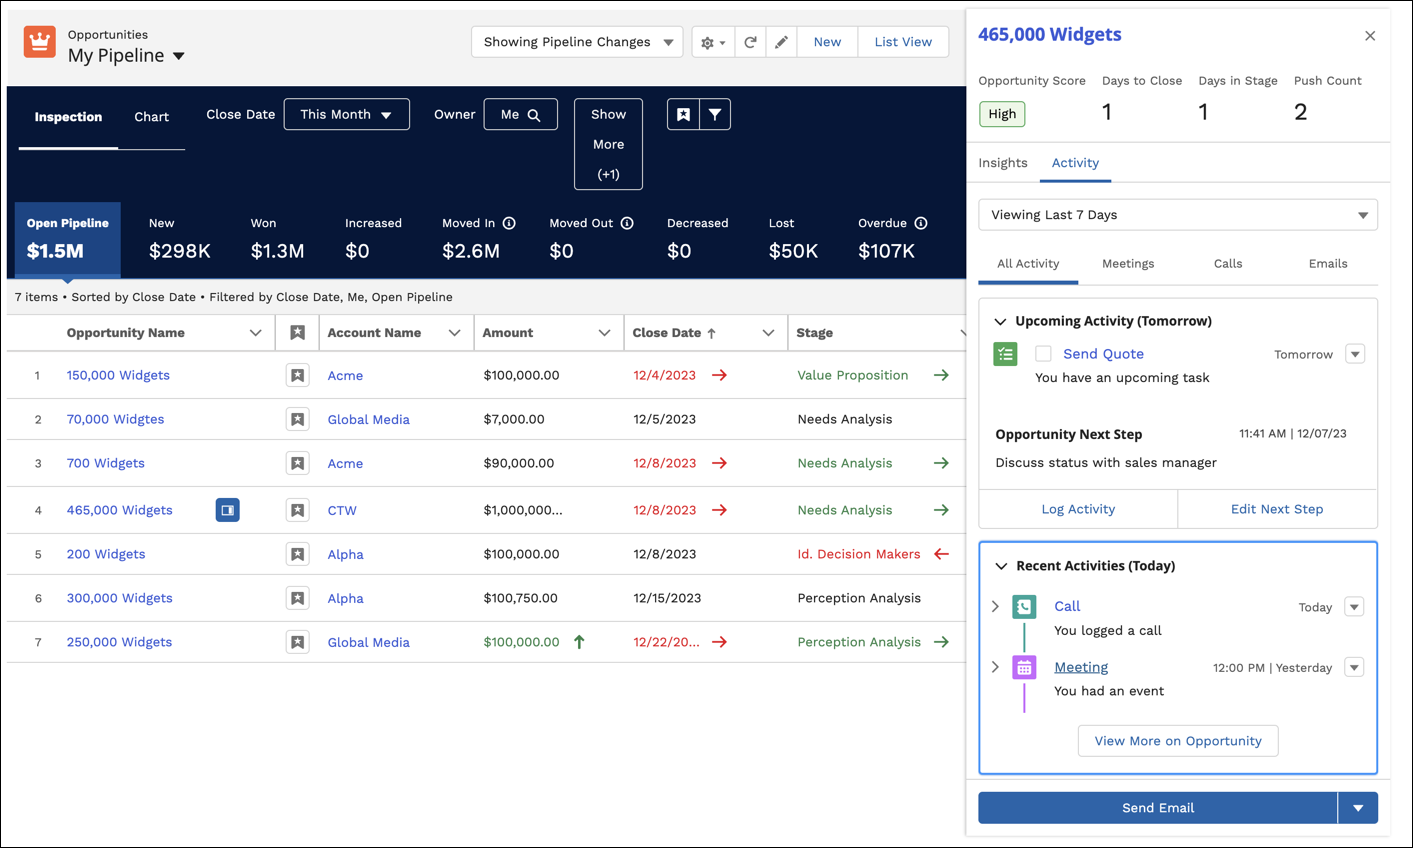This screenshot has height=848, width=1413.
Task: Click the pencil edit icon
Action: tap(781, 42)
